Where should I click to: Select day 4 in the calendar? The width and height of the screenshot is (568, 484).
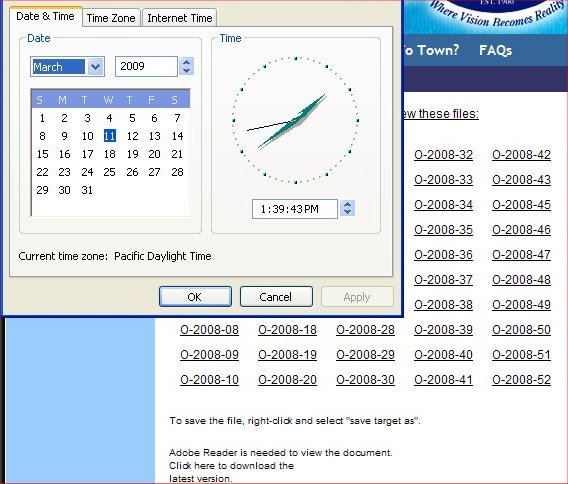coord(109,118)
